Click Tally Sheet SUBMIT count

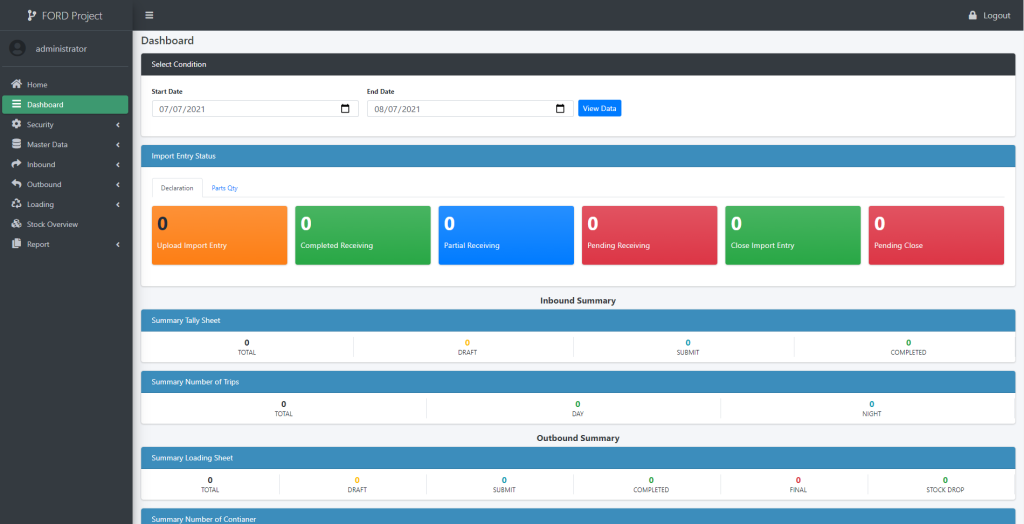pos(688,342)
